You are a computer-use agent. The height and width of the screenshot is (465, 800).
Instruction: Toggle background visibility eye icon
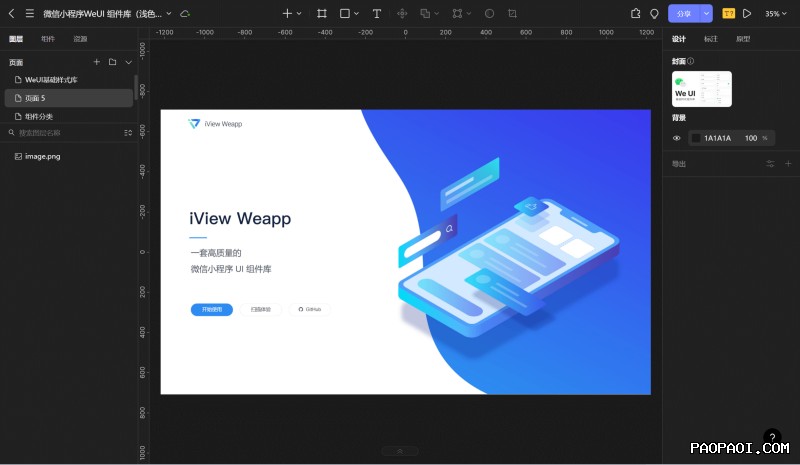tap(677, 138)
